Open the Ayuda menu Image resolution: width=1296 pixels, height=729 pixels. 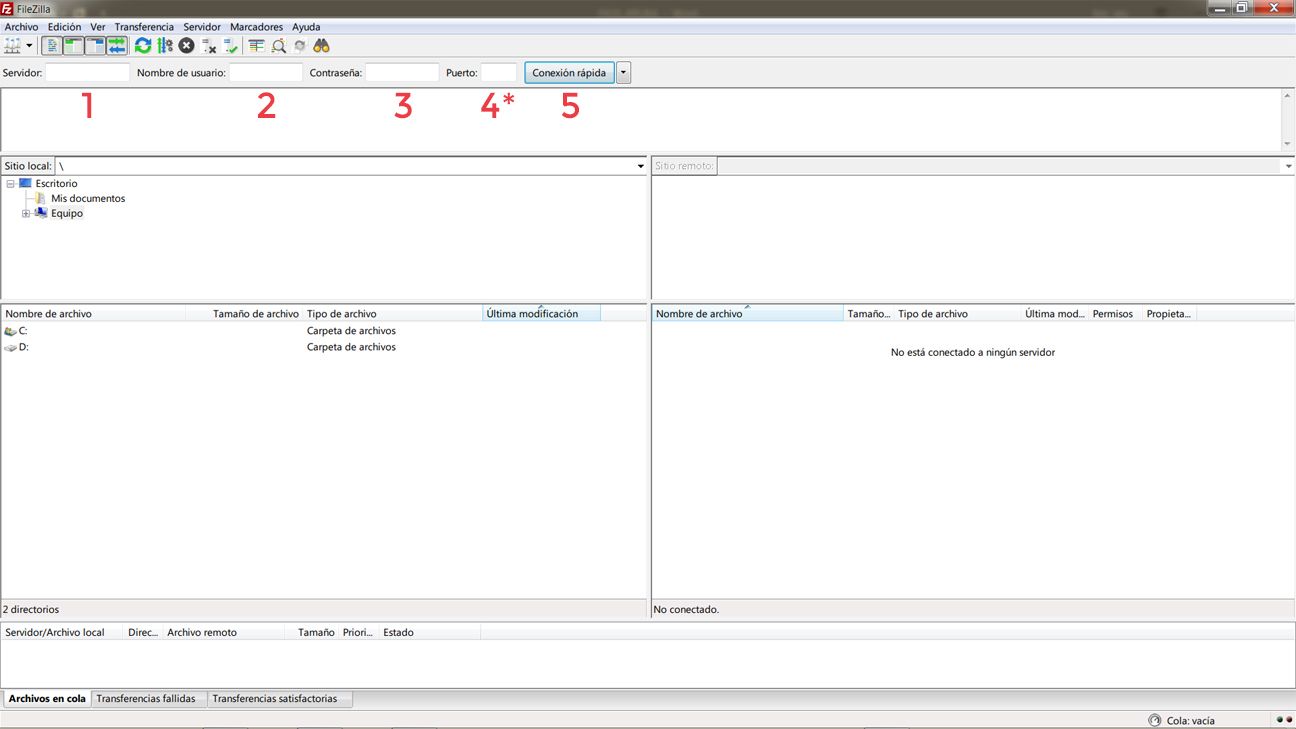coord(306,27)
